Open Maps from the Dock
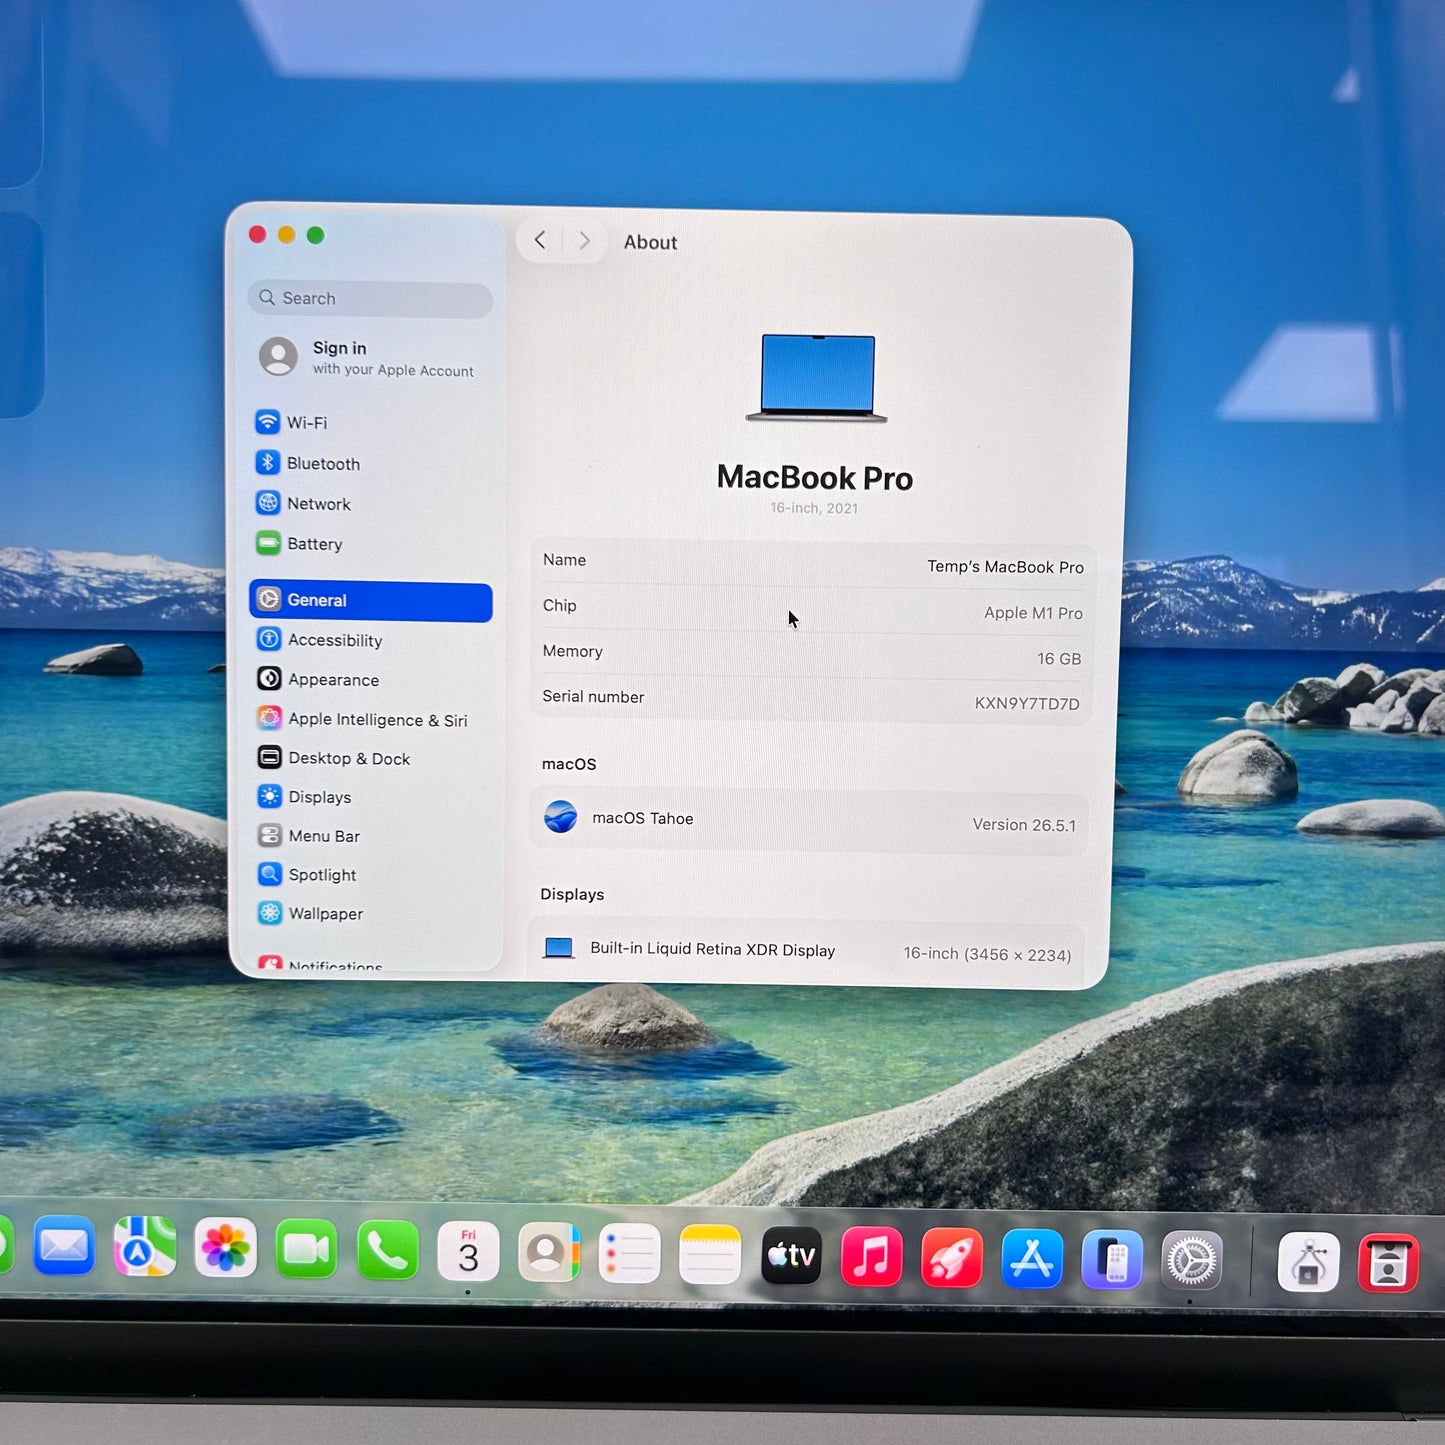The width and height of the screenshot is (1445, 1445). [x=145, y=1247]
